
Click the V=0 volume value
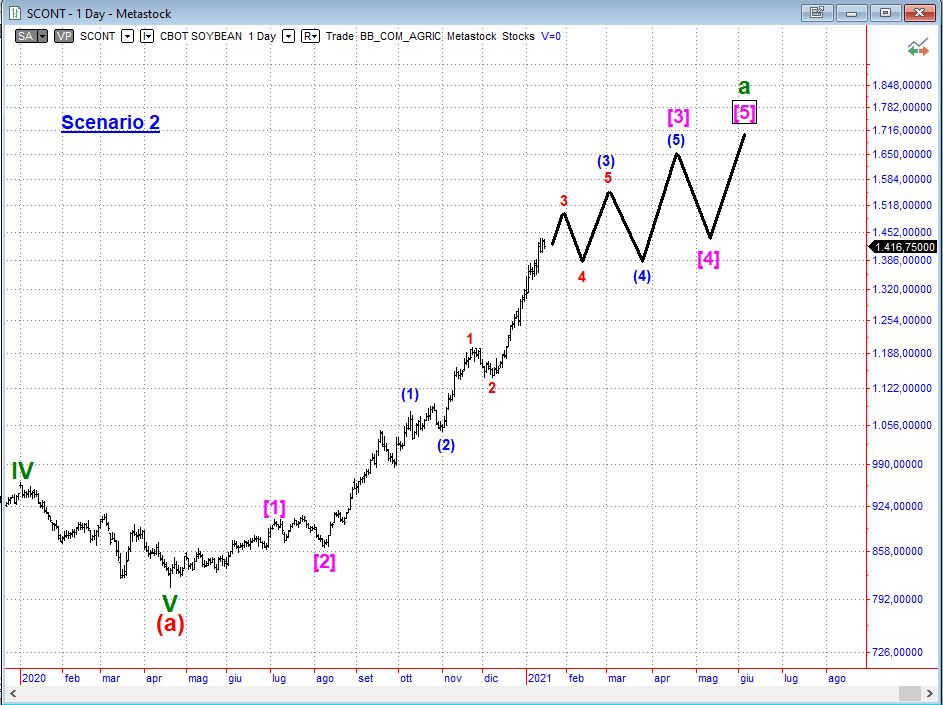(551, 36)
